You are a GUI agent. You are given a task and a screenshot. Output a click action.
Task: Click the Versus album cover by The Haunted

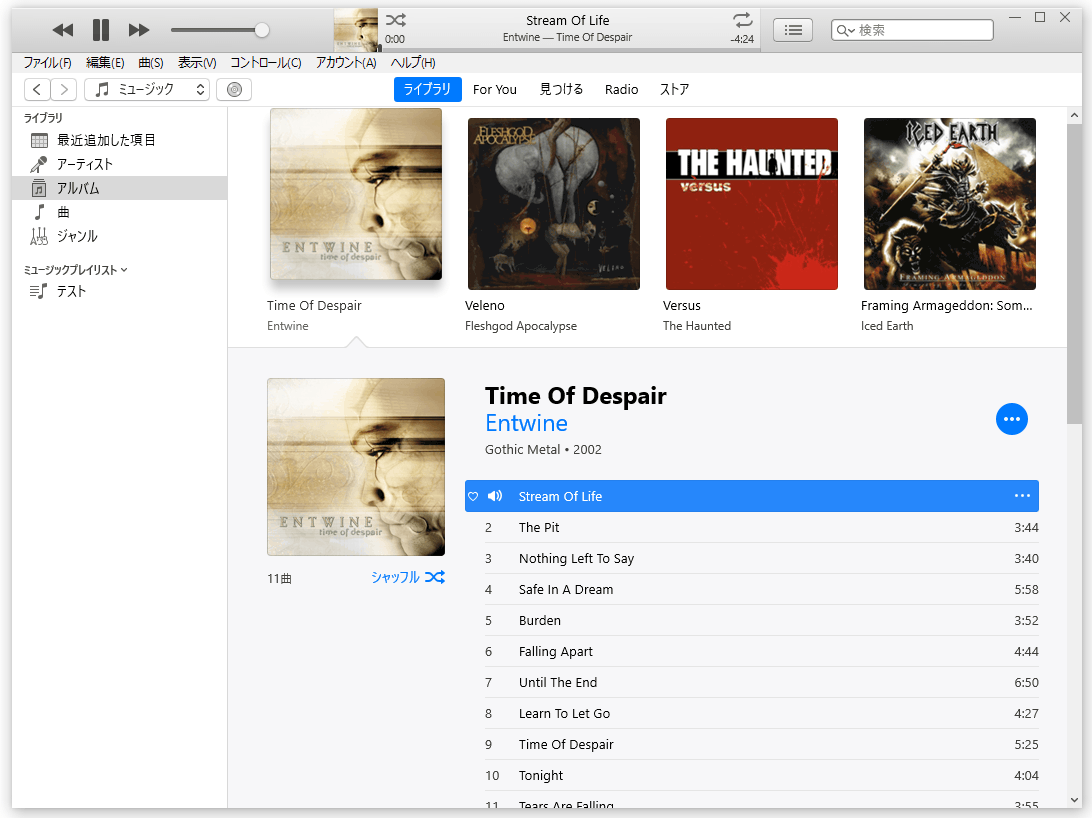[x=751, y=204]
